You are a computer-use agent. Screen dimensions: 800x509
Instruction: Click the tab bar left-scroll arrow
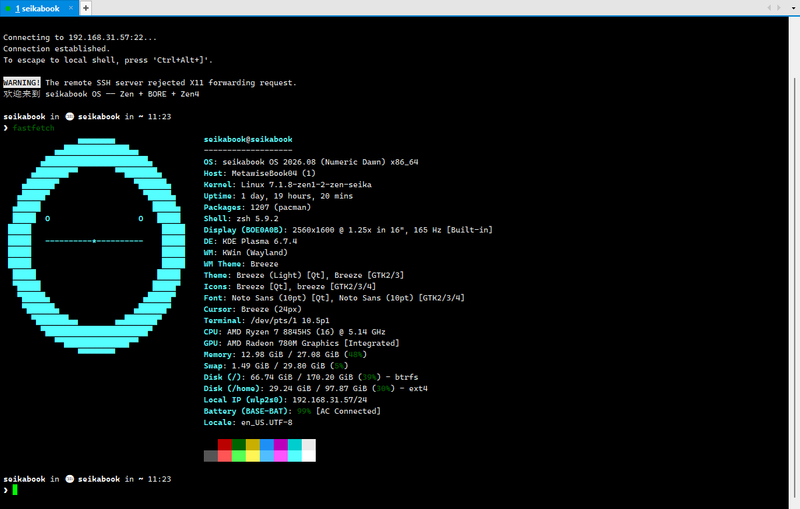point(769,8)
